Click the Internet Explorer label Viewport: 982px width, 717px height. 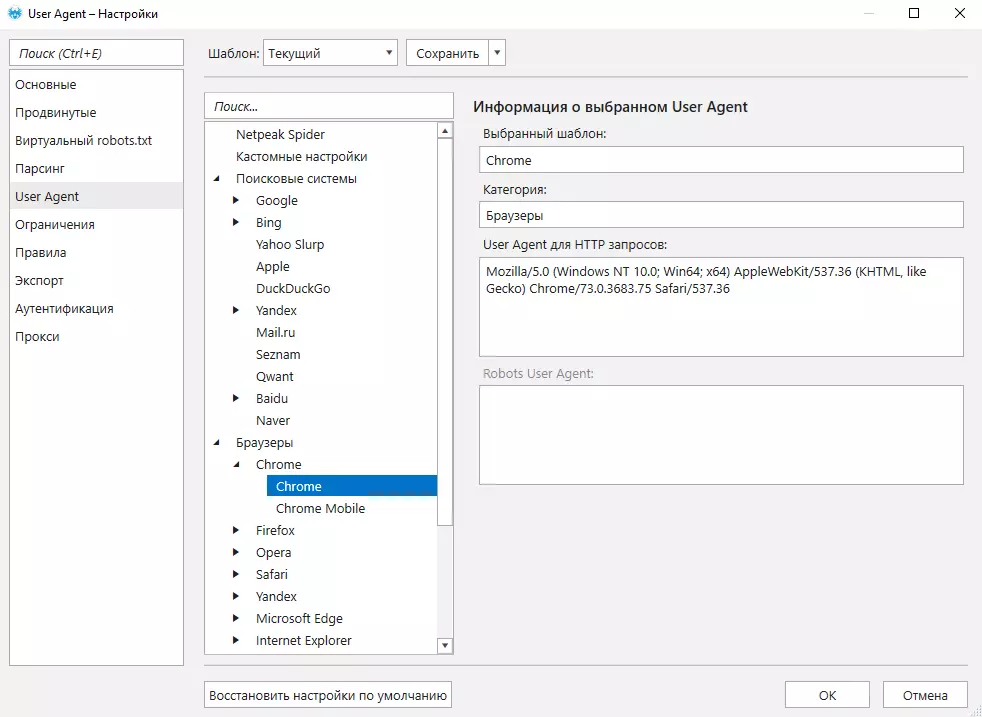click(304, 640)
